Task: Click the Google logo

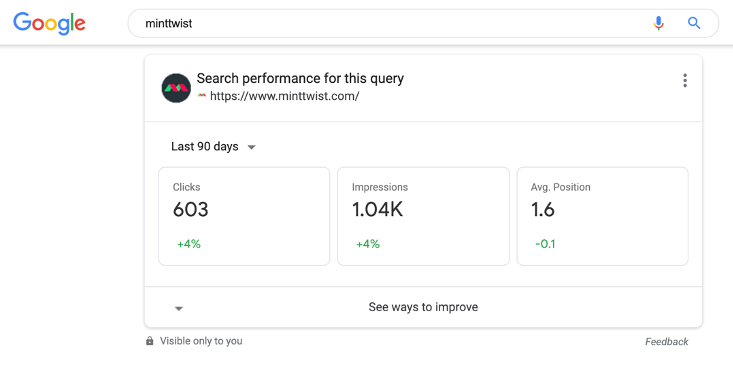Action: [49, 23]
